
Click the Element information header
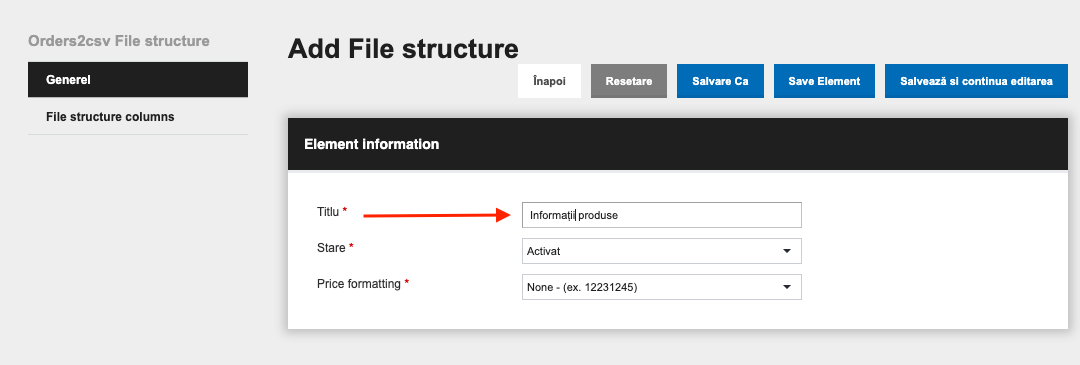[678, 145]
